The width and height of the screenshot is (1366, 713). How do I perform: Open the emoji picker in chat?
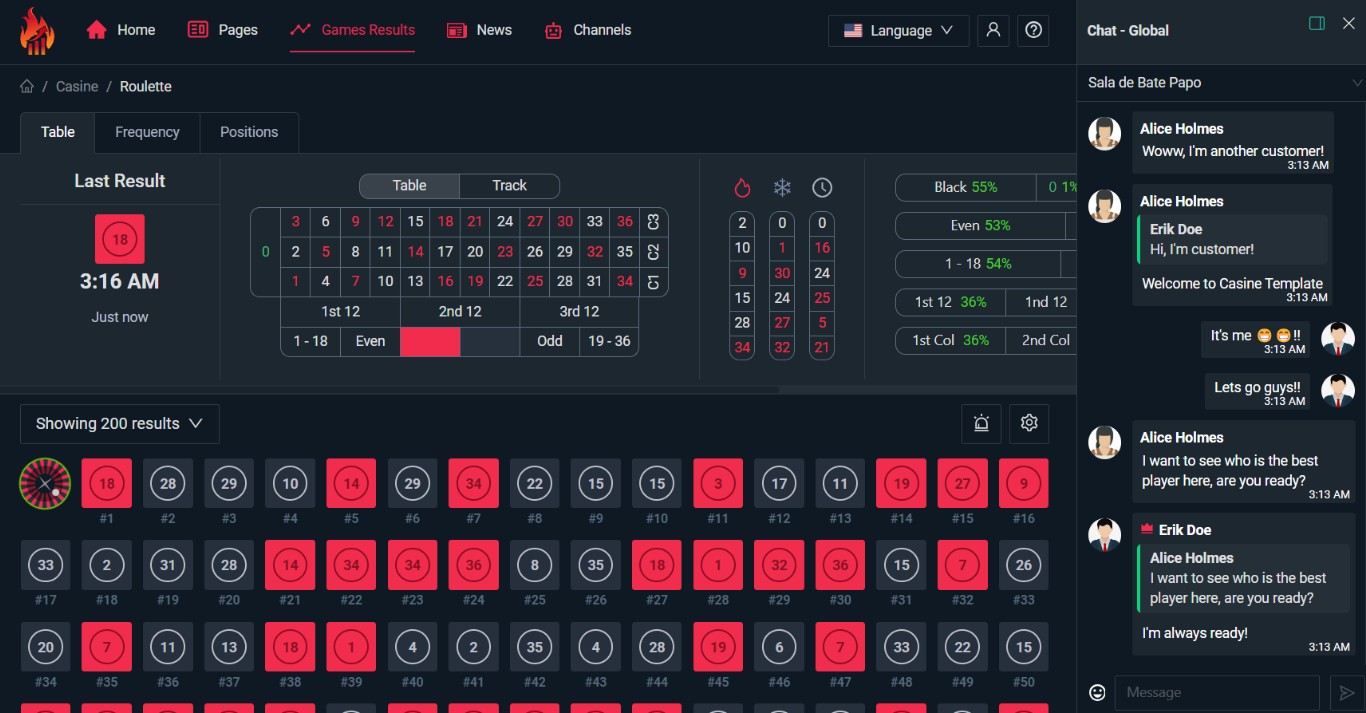tap(1097, 692)
